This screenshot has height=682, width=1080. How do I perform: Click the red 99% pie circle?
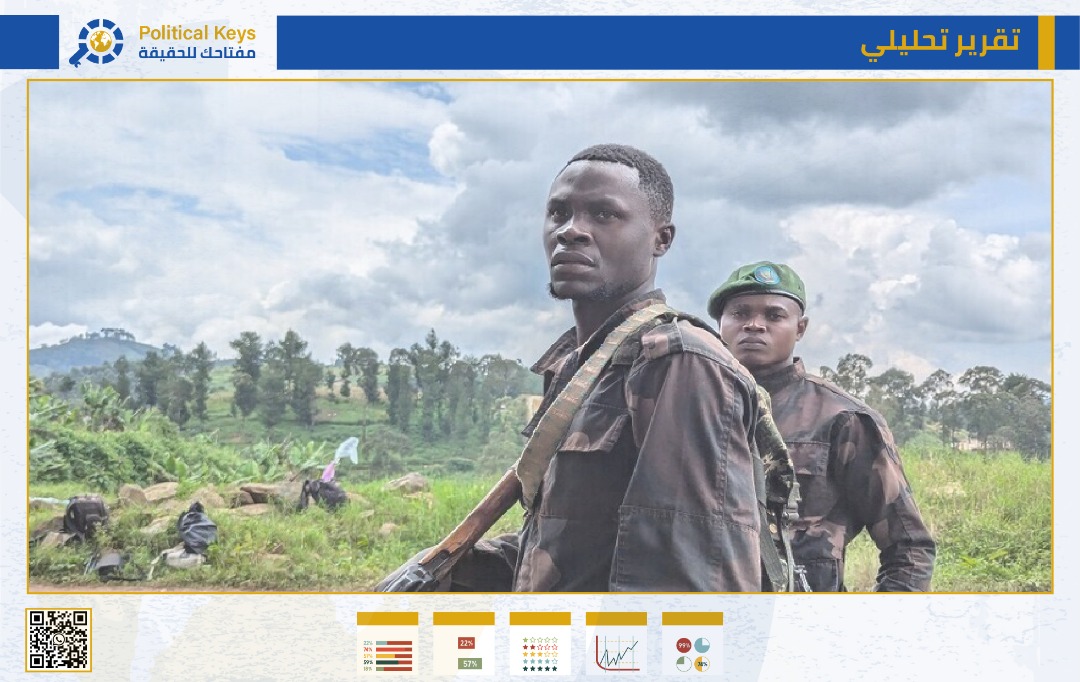[683, 645]
